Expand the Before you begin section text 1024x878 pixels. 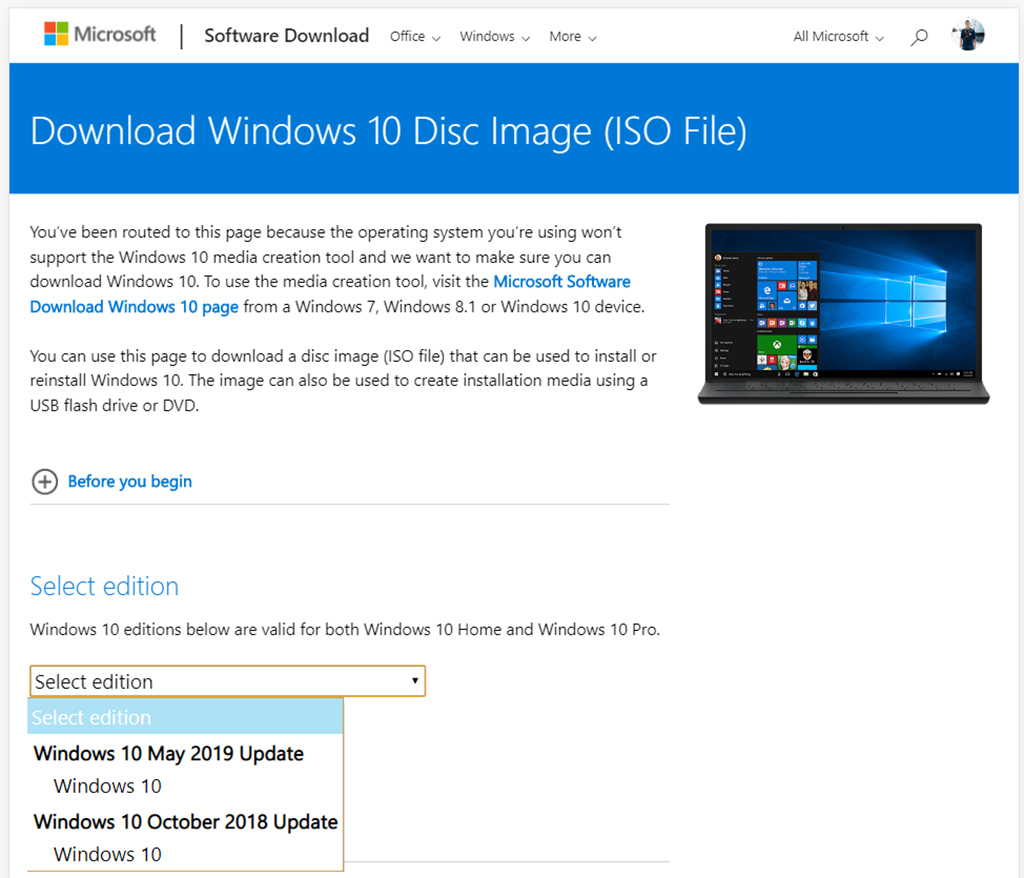pos(130,482)
